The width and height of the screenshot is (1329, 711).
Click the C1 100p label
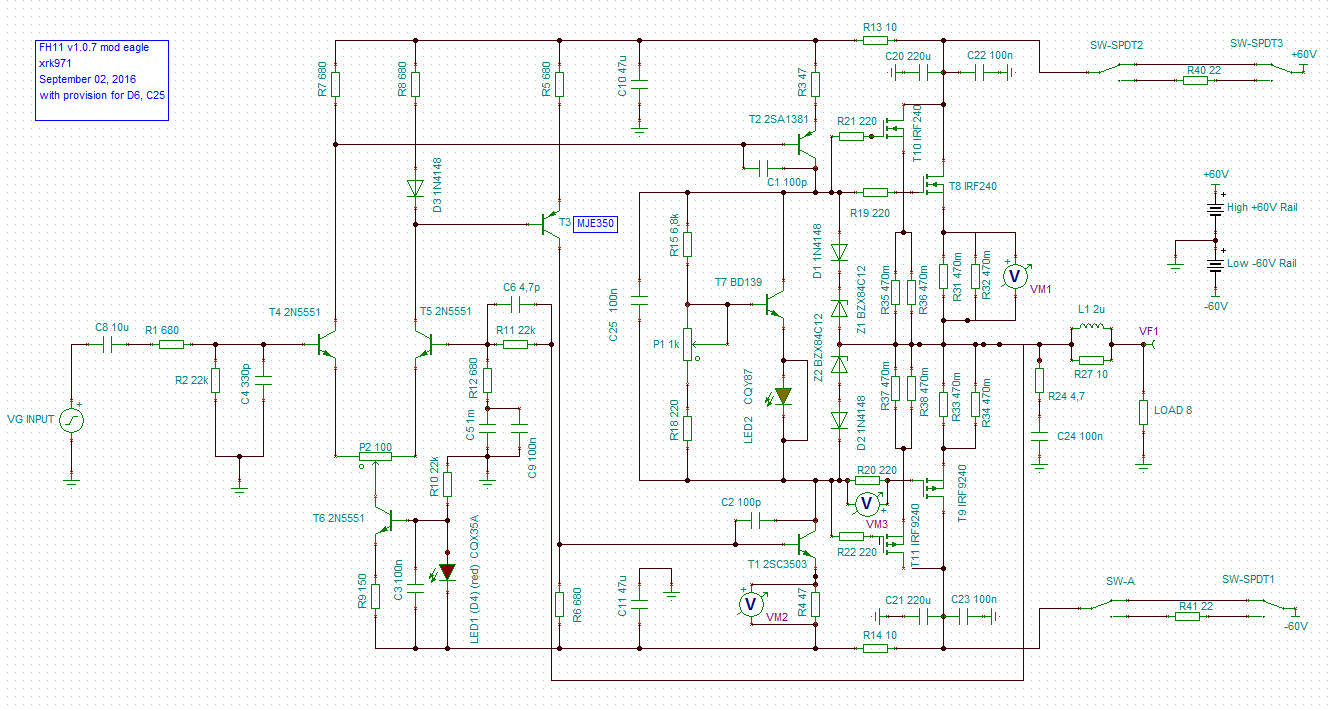pos(787,182)
